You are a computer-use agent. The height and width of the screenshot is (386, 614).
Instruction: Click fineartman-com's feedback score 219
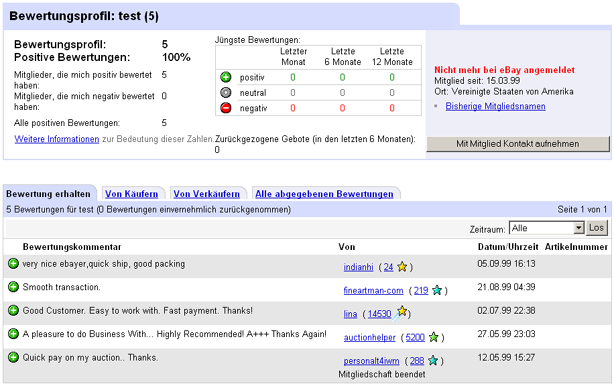[x=421, y=291]
